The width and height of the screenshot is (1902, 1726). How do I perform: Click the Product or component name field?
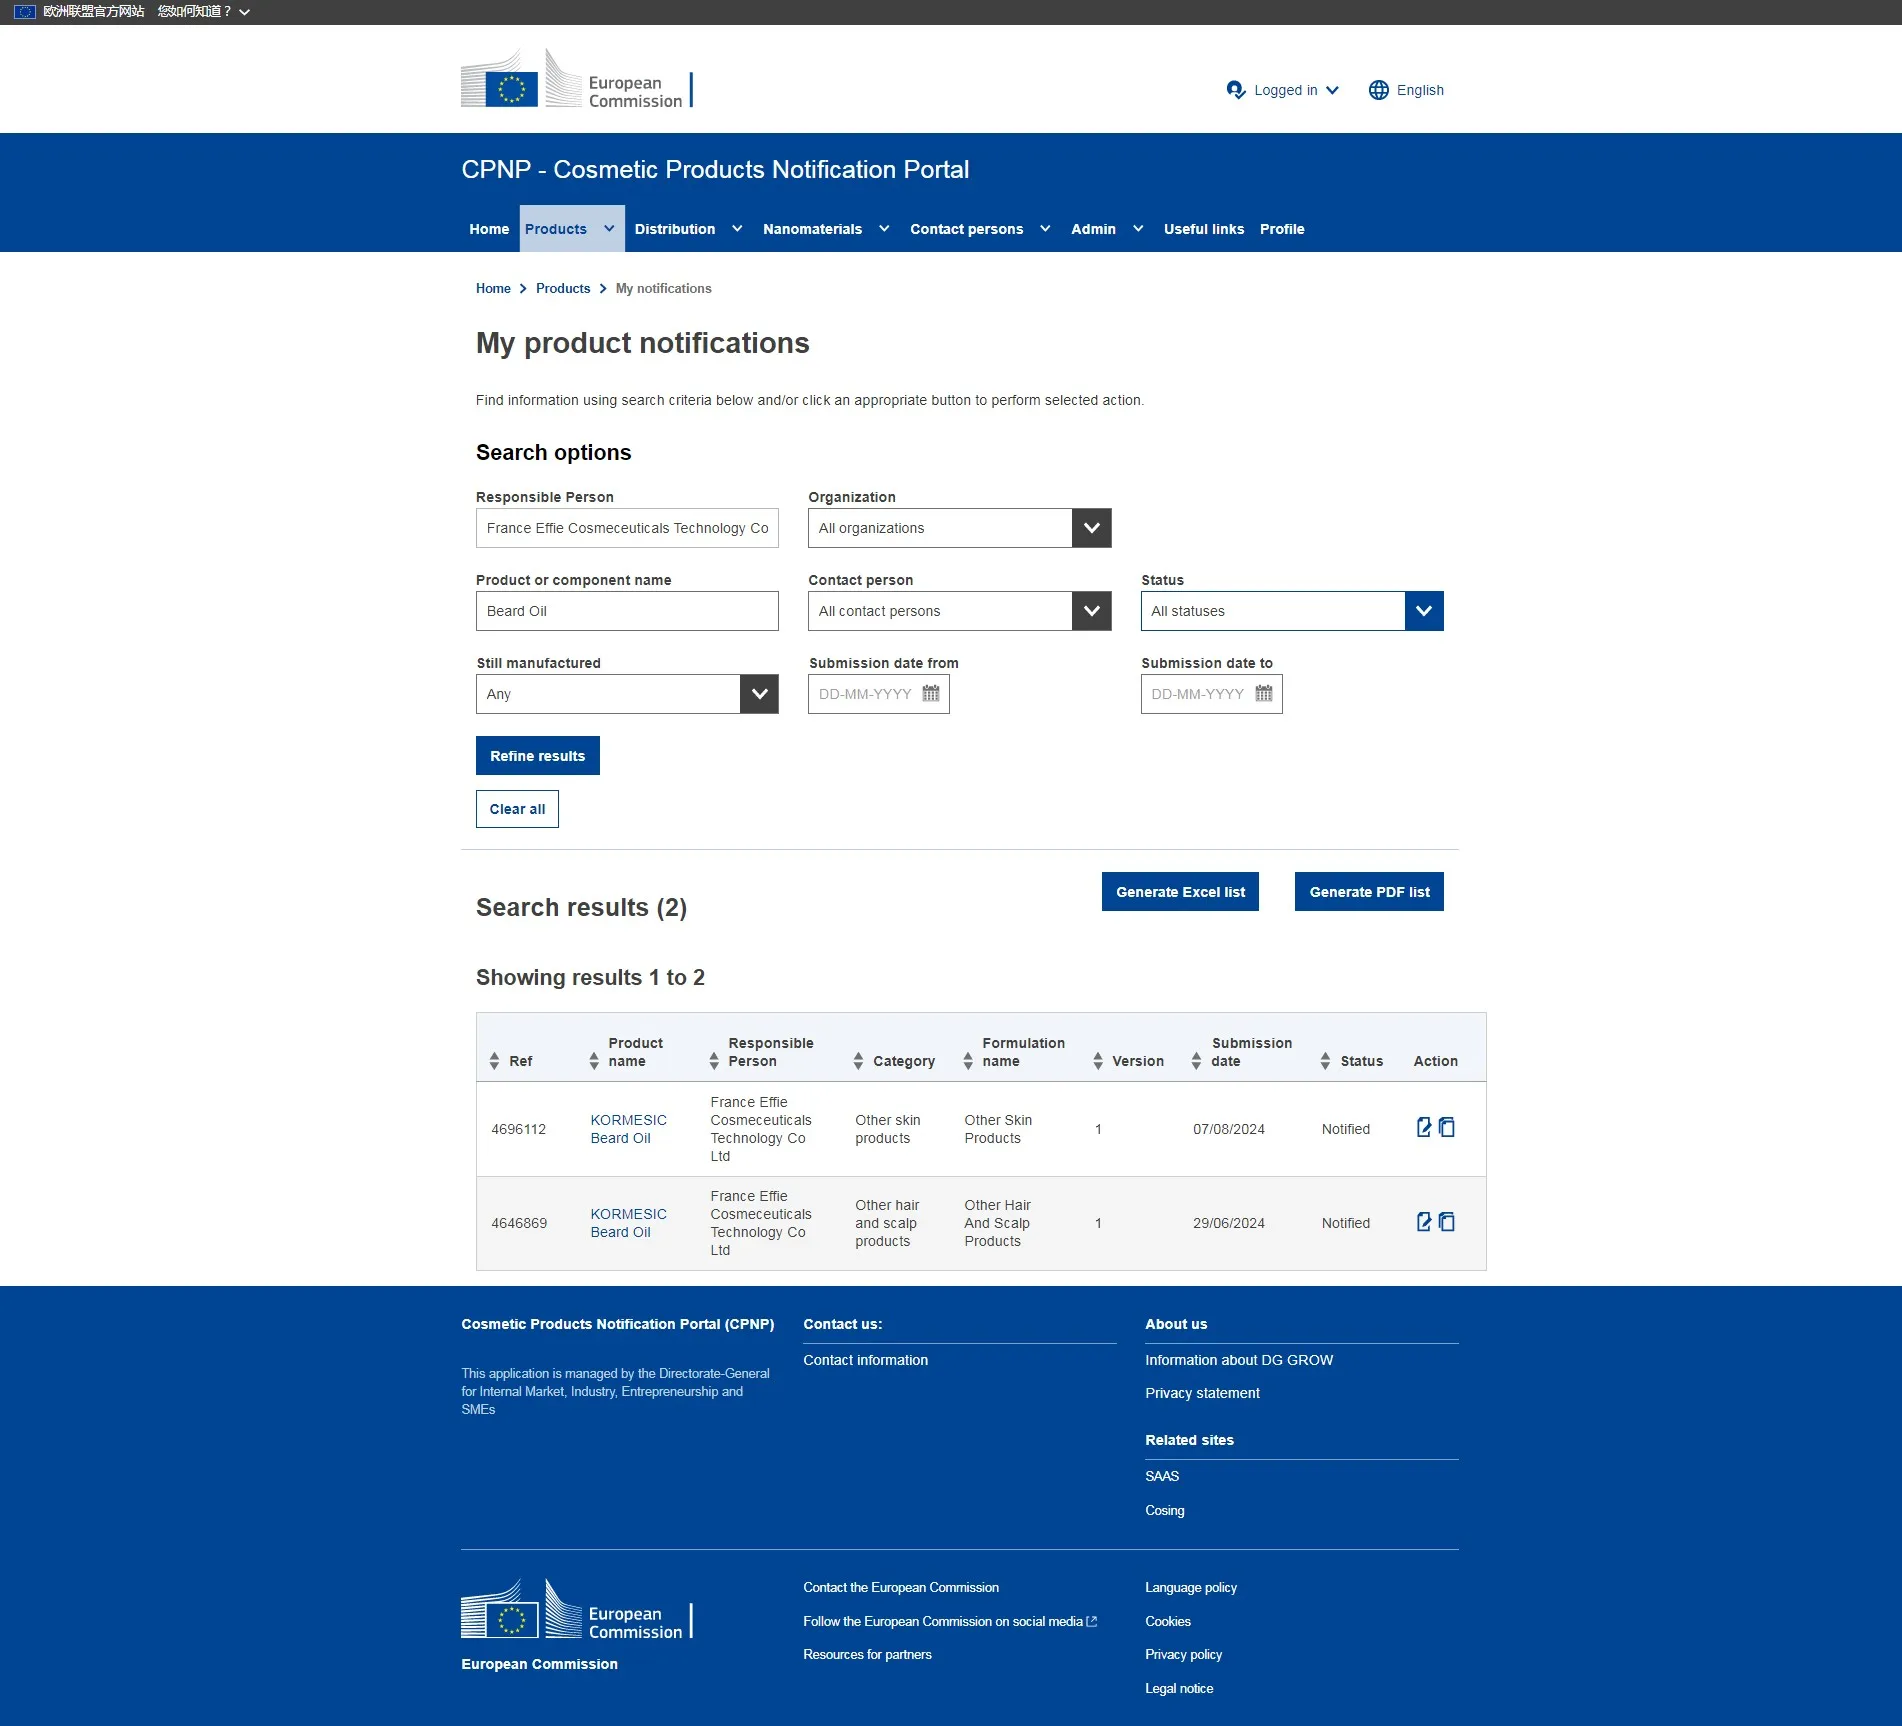(x=627, y=611)
